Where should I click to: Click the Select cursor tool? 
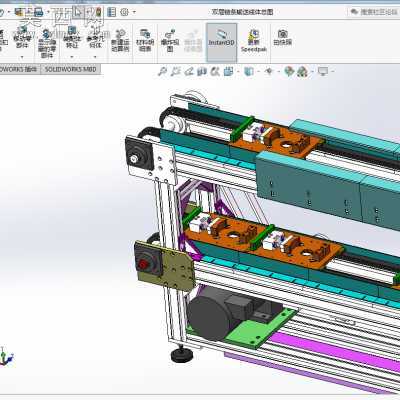(78, 13)
